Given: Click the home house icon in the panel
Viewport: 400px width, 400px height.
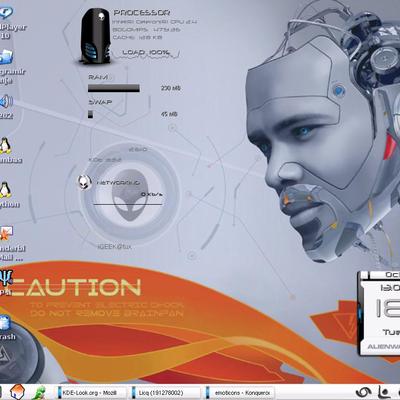Looking at the screenshot, I should (x=17, y=392).
